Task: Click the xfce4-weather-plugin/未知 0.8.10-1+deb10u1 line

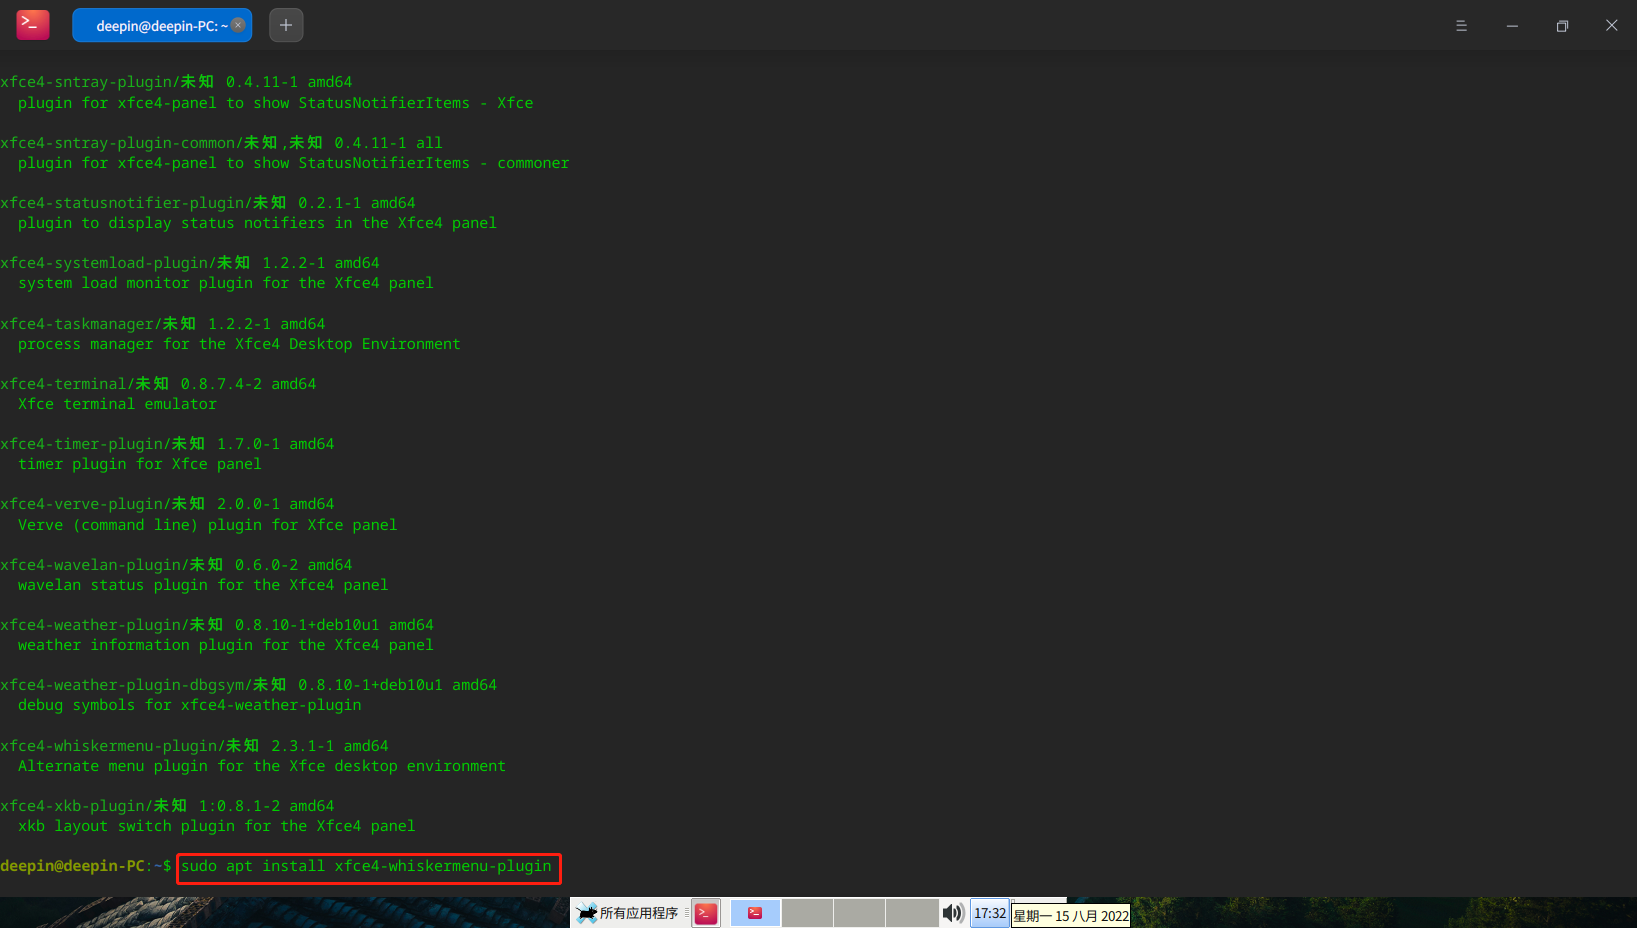Action: 217,625
